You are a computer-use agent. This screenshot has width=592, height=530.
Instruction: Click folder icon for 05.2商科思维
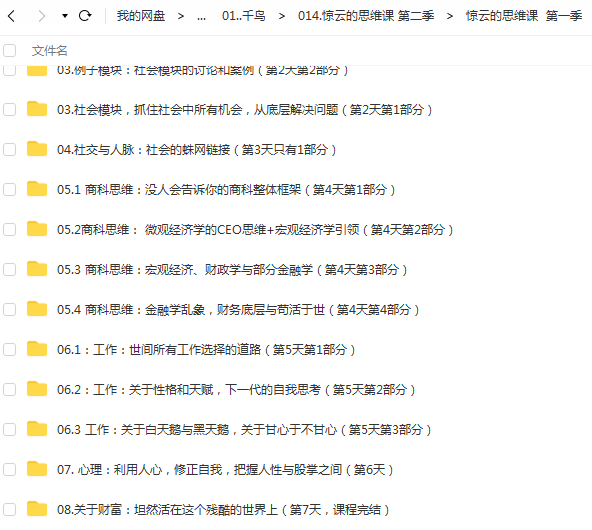pos(37,229)
